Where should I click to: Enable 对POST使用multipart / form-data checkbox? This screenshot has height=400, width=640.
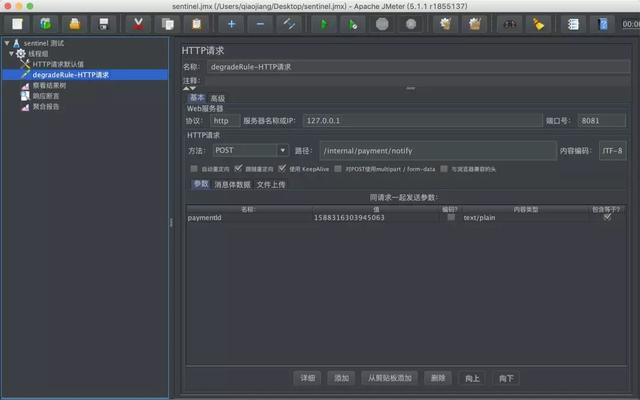pos(338,169)
